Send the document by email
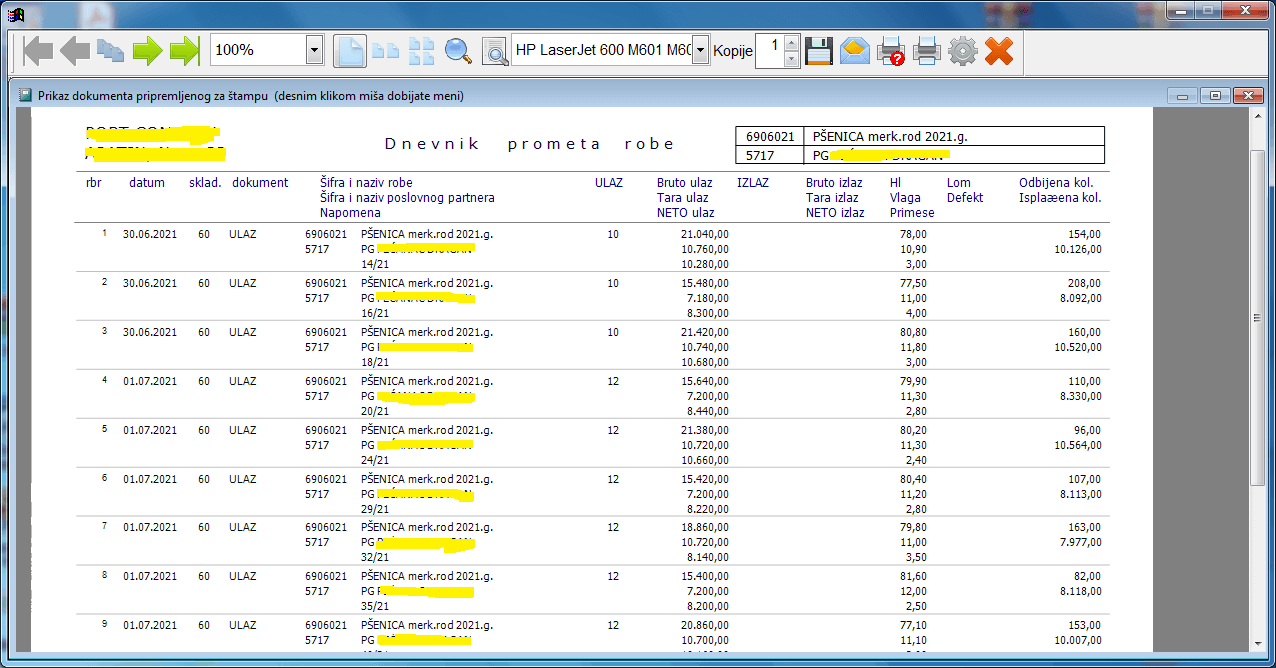Screen dimensions: 1276x668 [854, 51]
